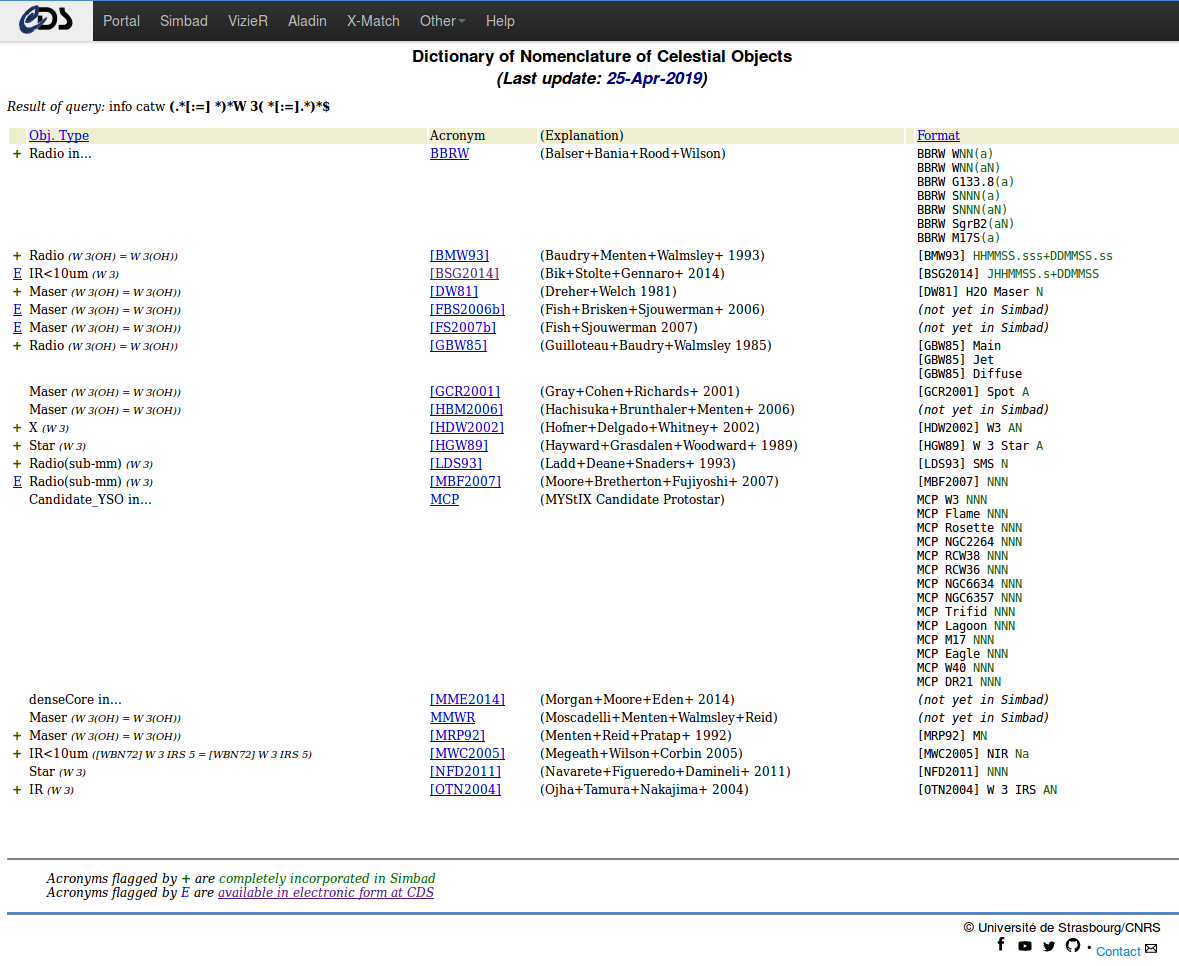This screenshot has height=966, width=1179.
Task: Open the Twitter icon in the footer
Action: point(1049,946)
